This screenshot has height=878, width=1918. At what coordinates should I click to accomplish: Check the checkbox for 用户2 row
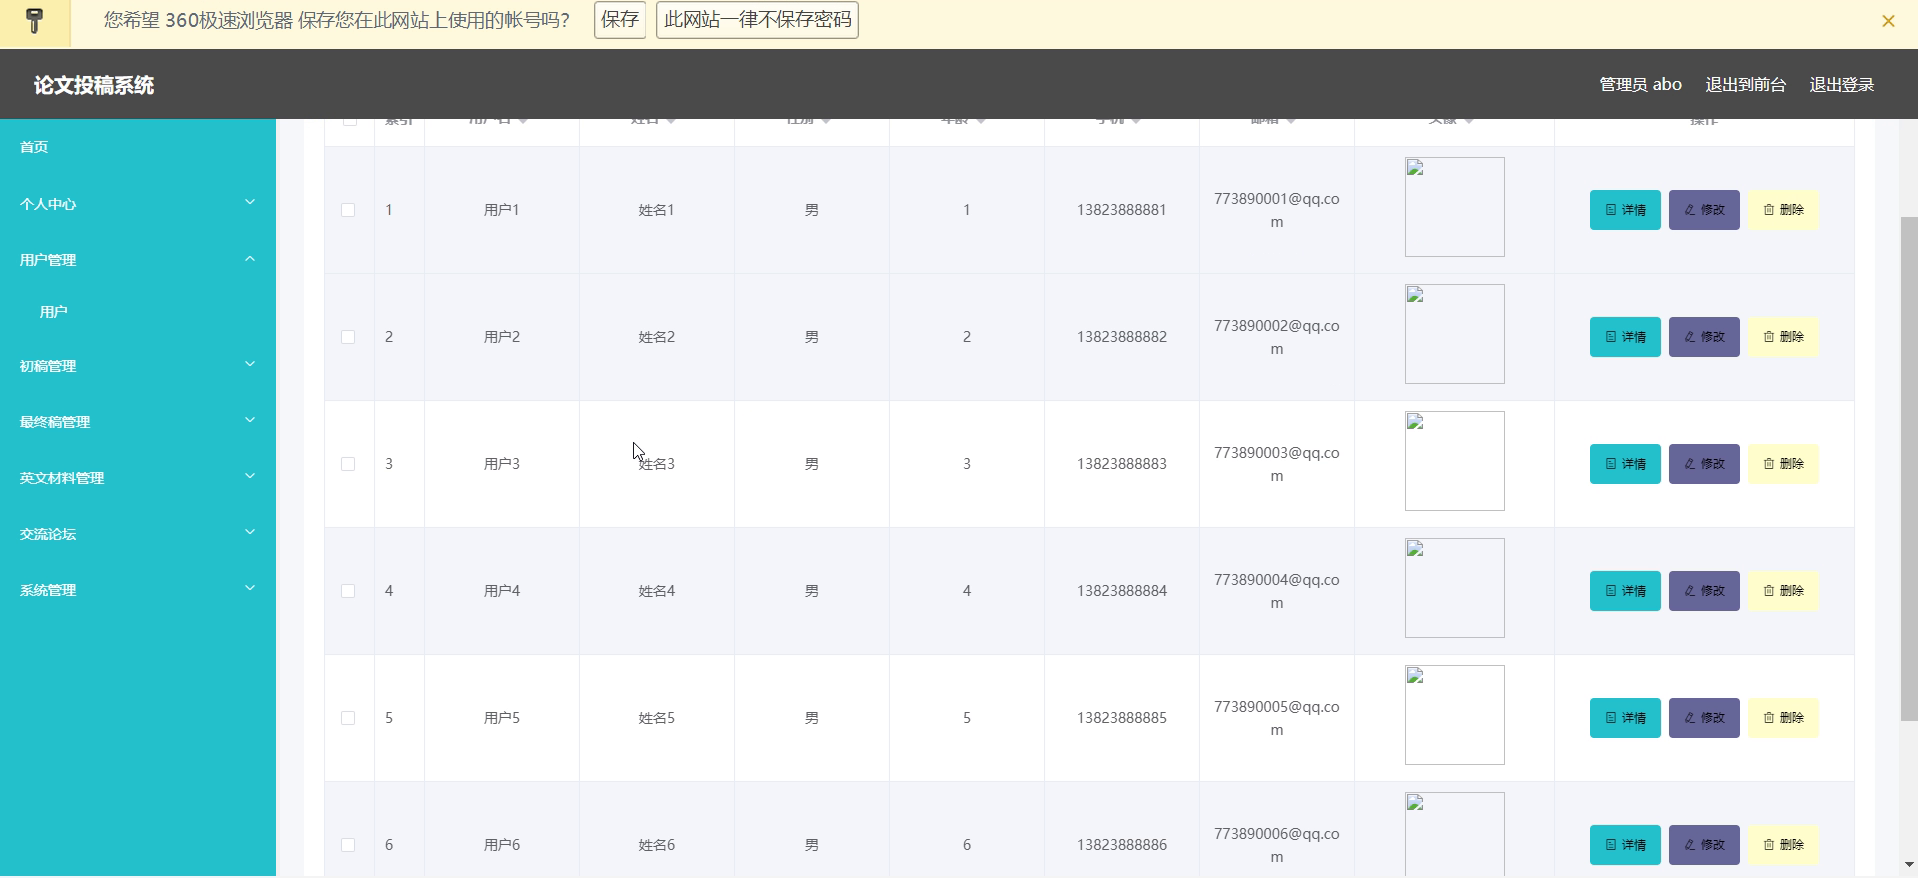(348, 337)
